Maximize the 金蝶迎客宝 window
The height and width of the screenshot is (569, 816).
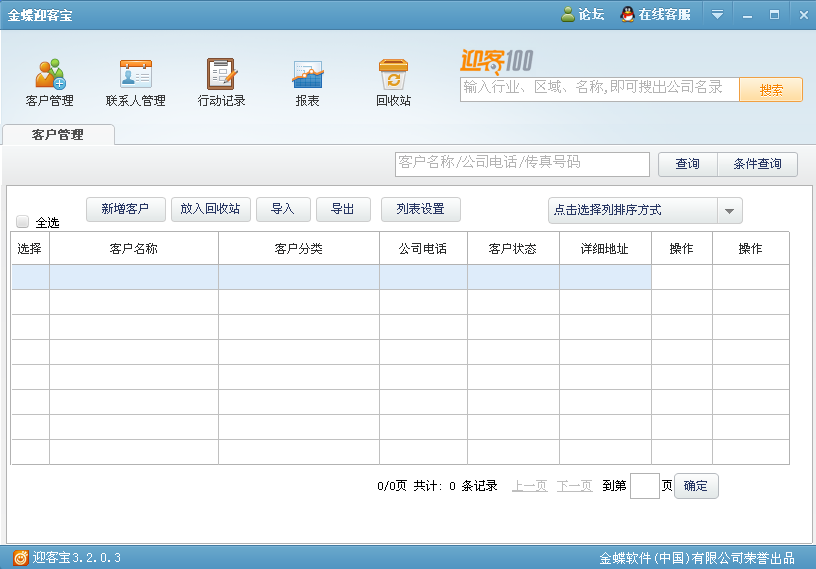(774, 15)
